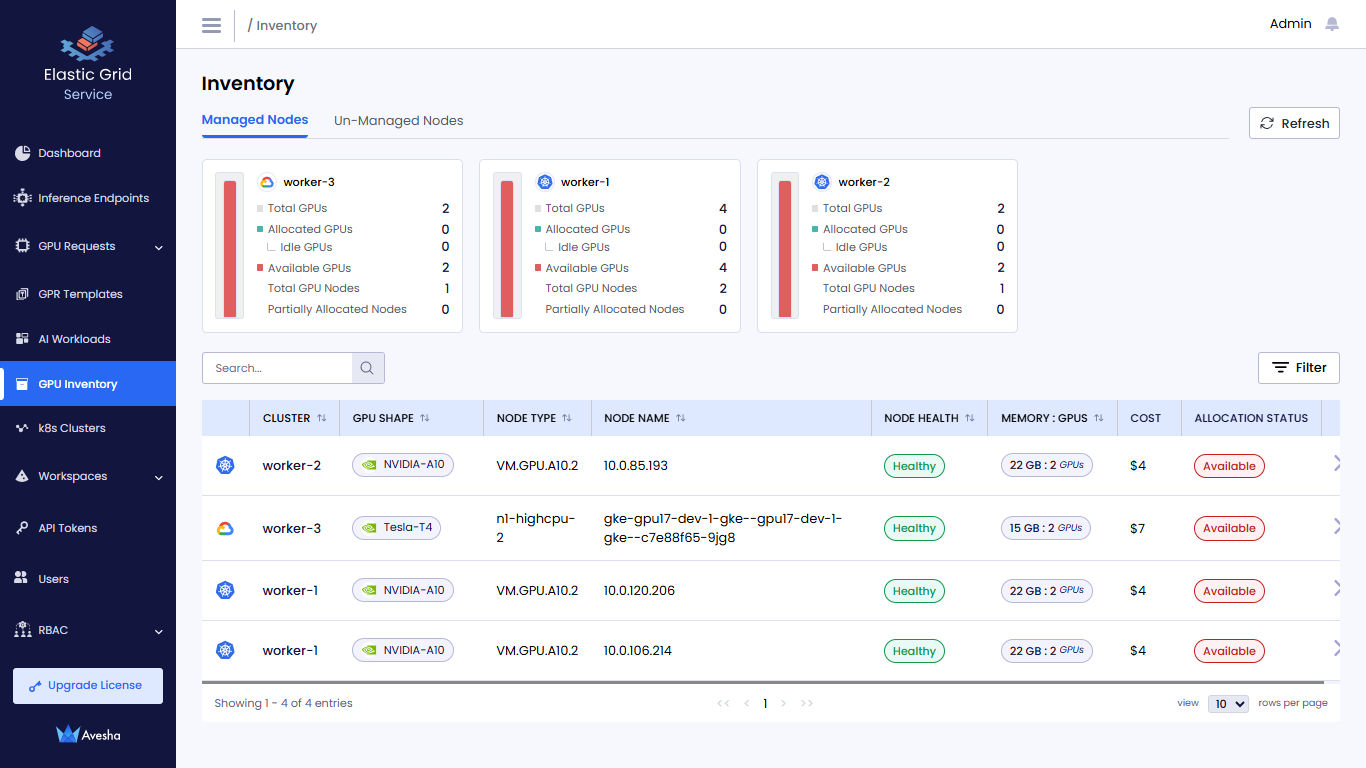
Task: Click the search magnifier icon
Action: click(x=367, y=368)
